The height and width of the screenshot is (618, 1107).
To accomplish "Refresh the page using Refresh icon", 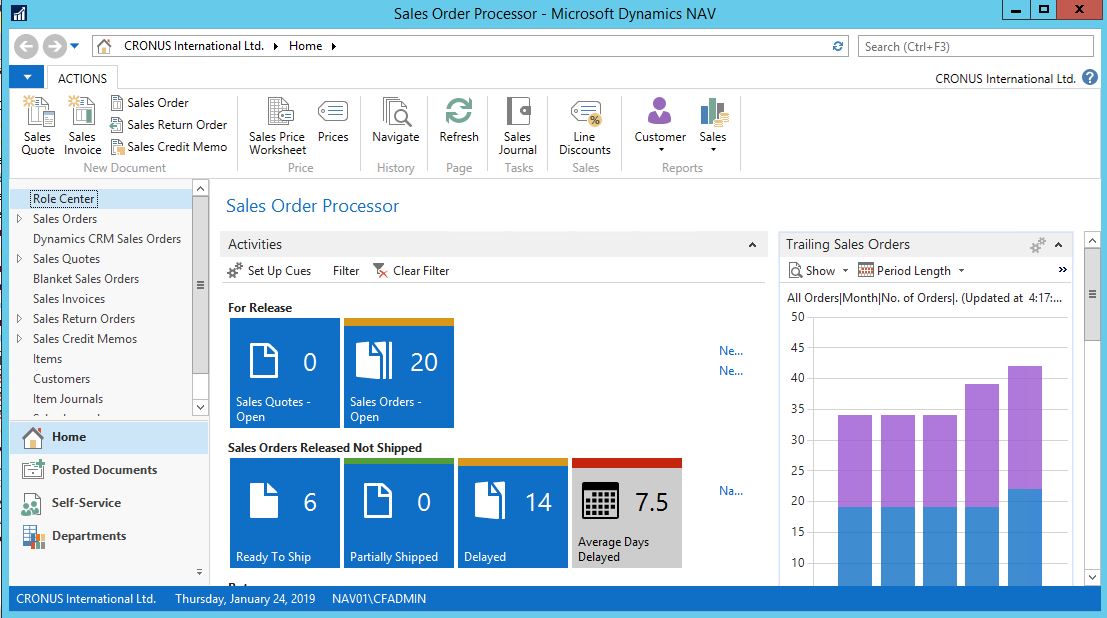I will (459, 122).
